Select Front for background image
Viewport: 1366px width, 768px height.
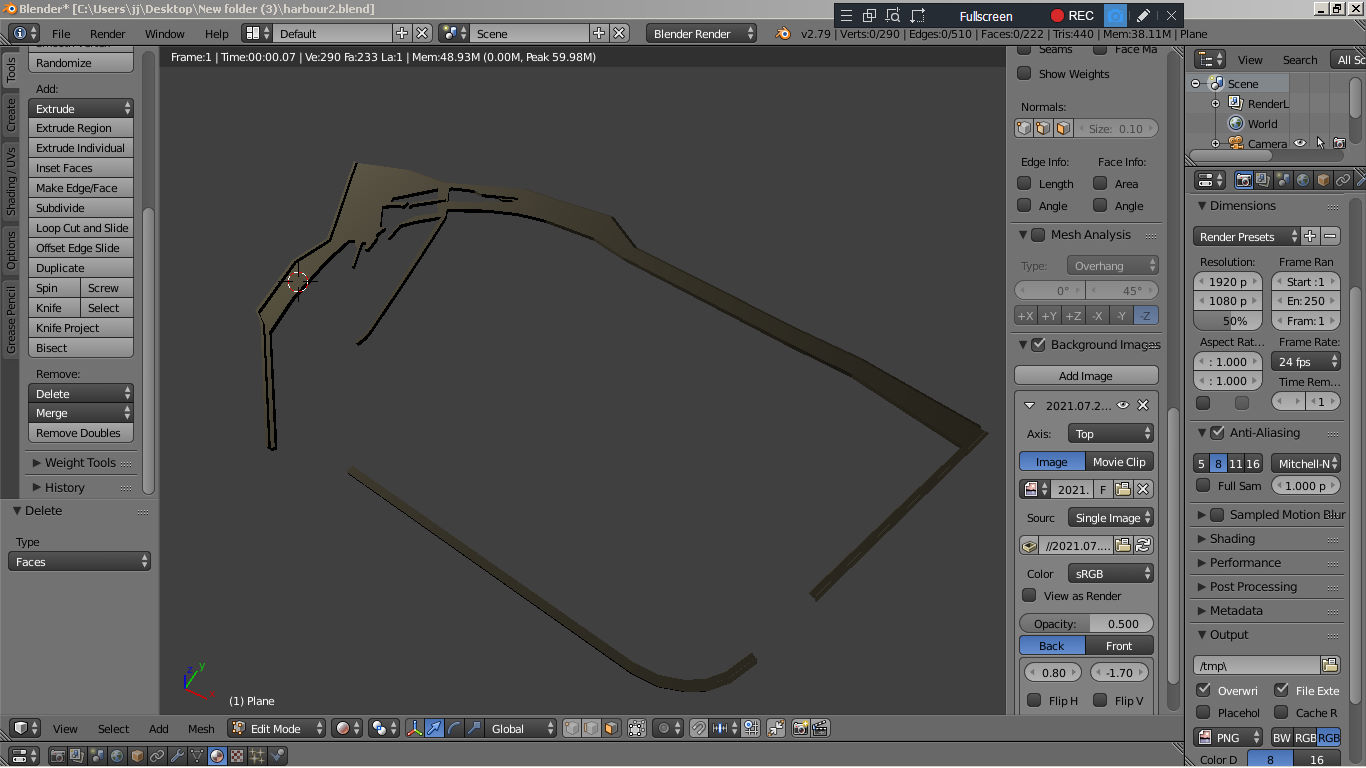(1119, 645)
